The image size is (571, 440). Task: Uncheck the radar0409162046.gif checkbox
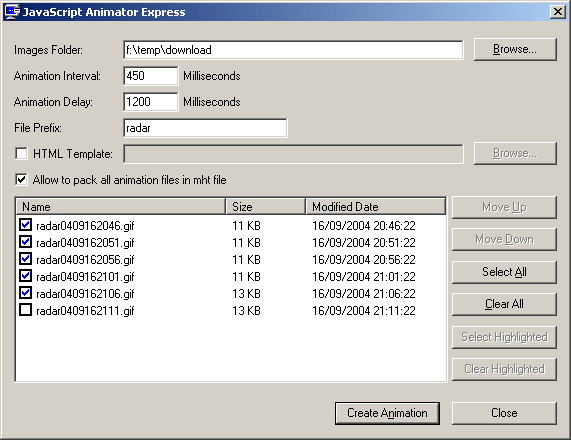tap(25, 225)
